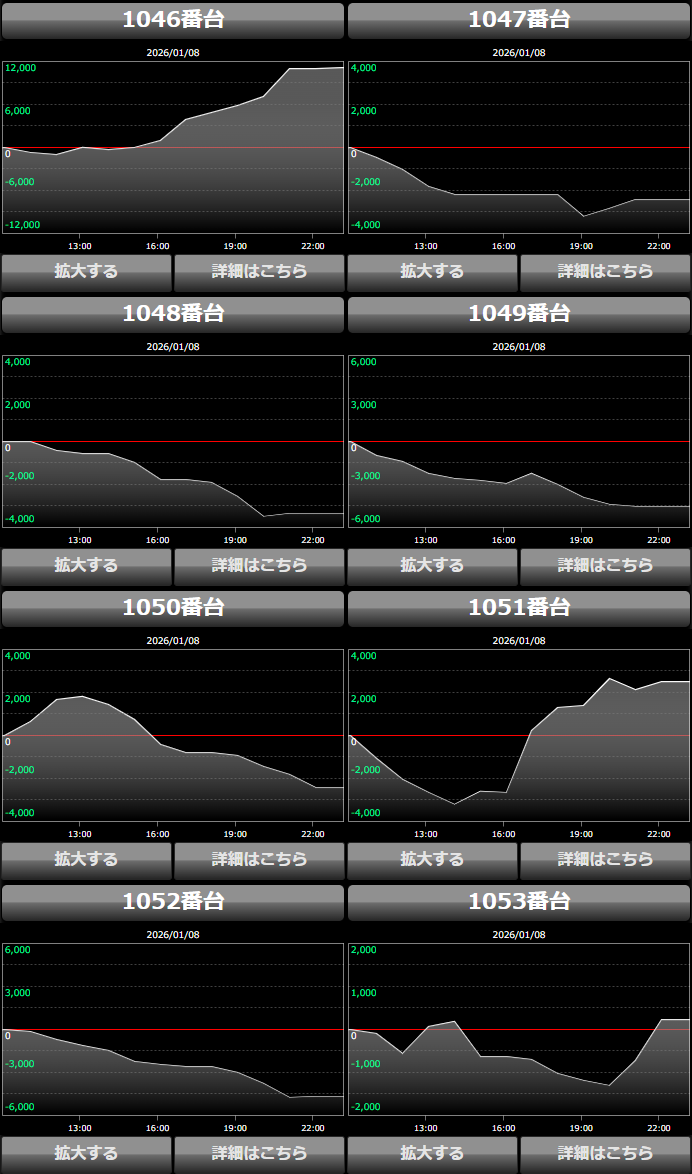Viewport: 692px width, 1174px height.
Task: Enlarge the graph for machine 1047
Action: [x=432, y=271]
